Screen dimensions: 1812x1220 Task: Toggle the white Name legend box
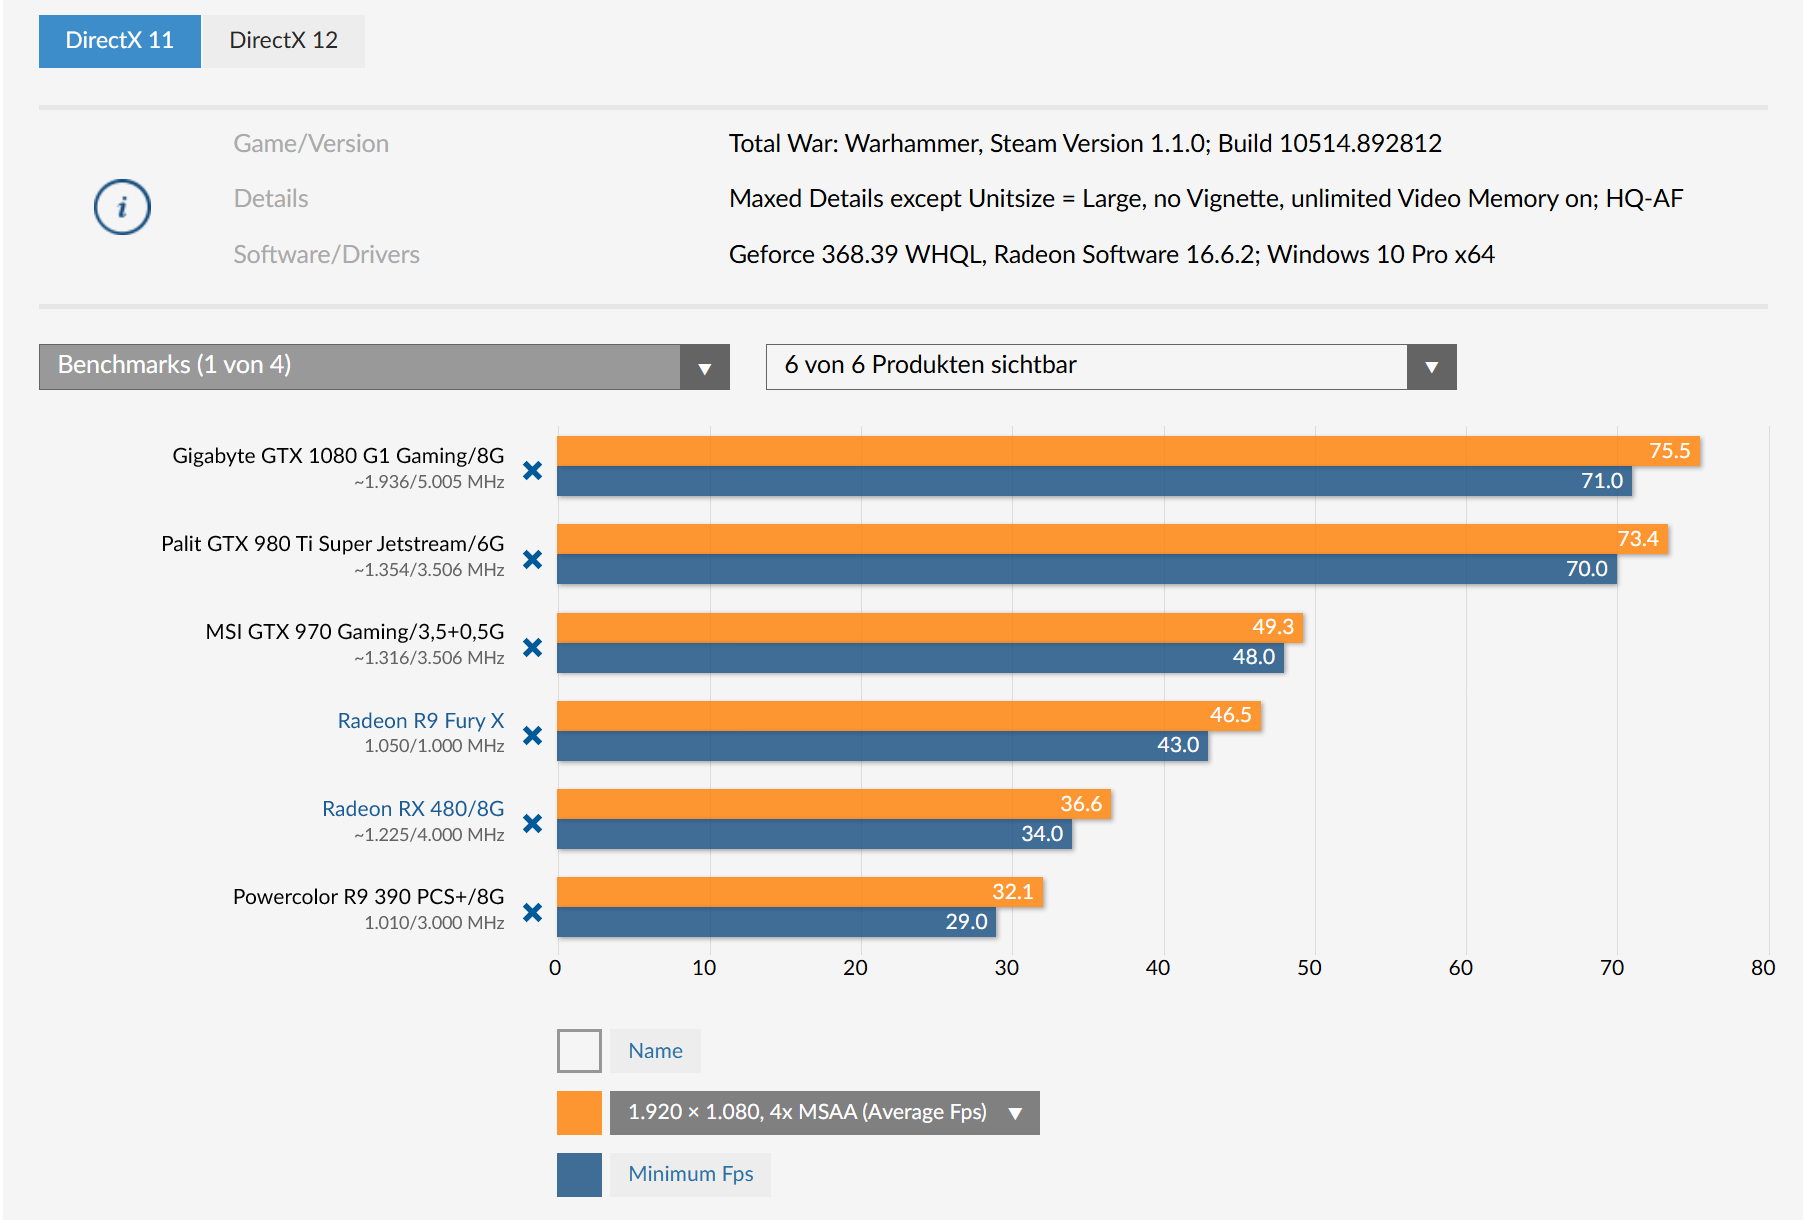(579, 1051)
